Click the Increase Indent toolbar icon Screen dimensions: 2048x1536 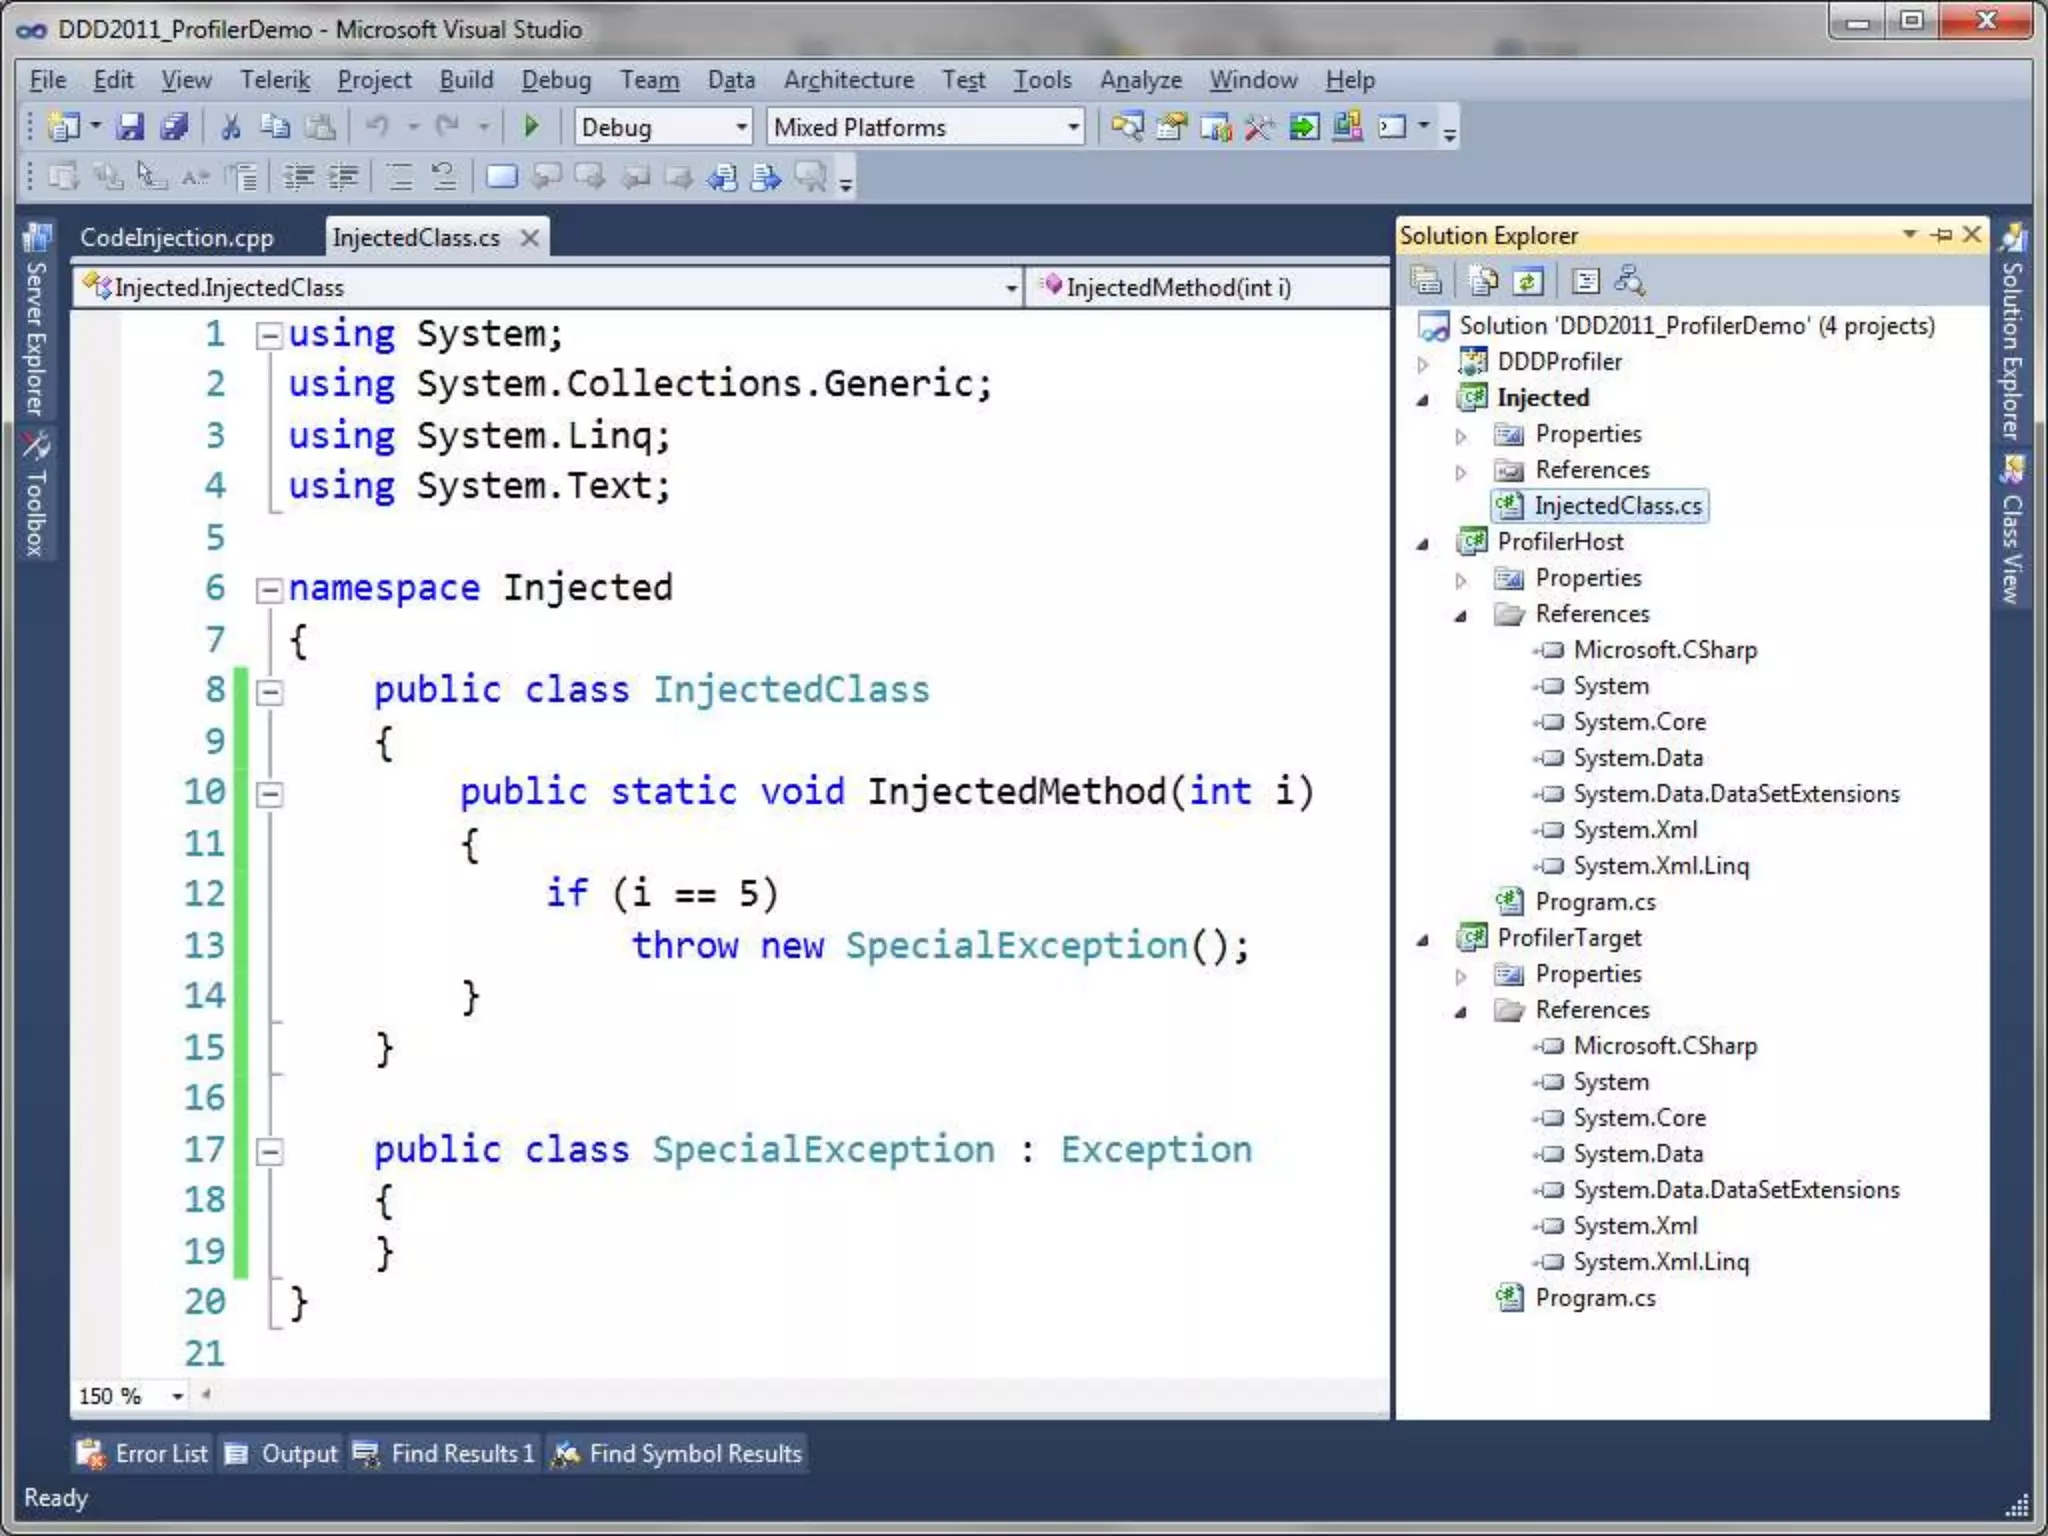click(343, 178)
